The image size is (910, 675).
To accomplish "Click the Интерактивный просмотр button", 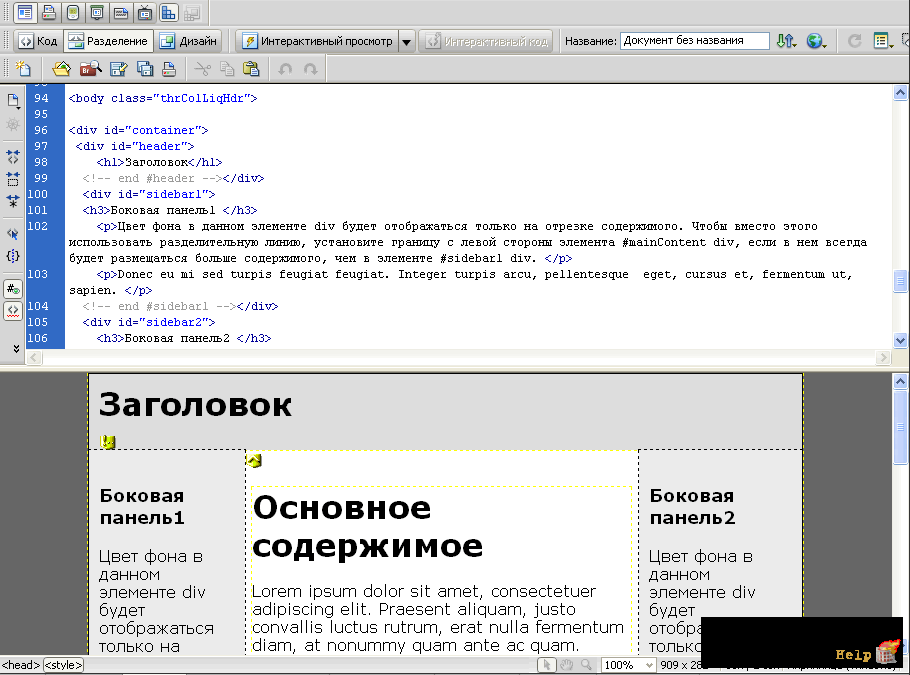I will [317, 41].
